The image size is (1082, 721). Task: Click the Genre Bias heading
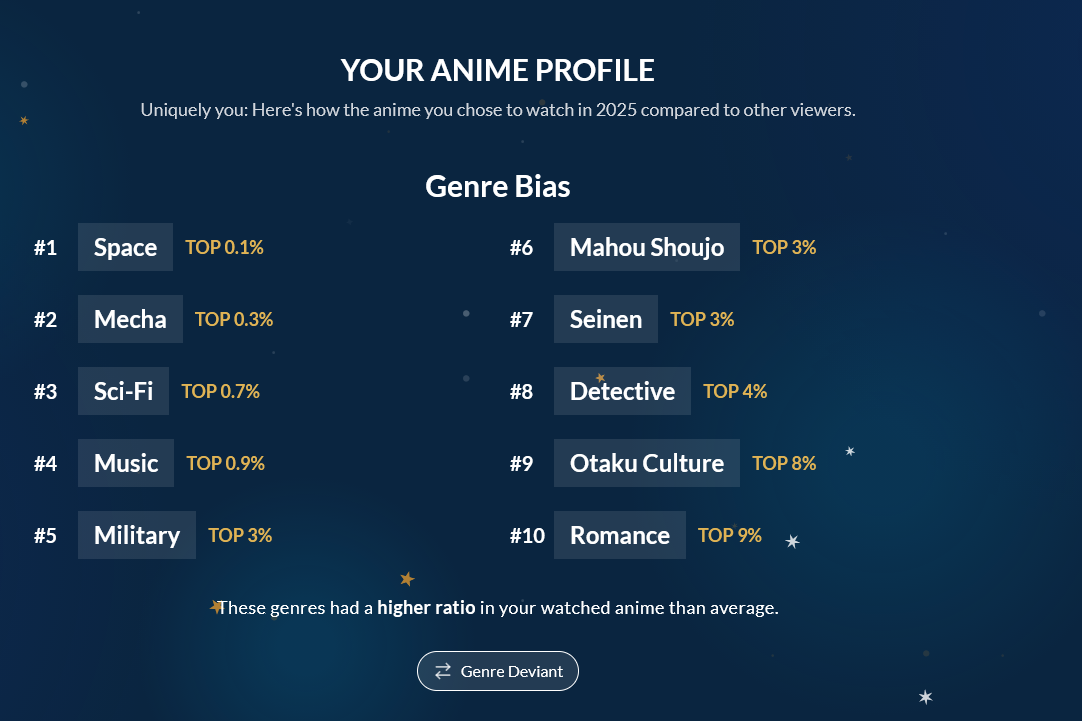498,187
